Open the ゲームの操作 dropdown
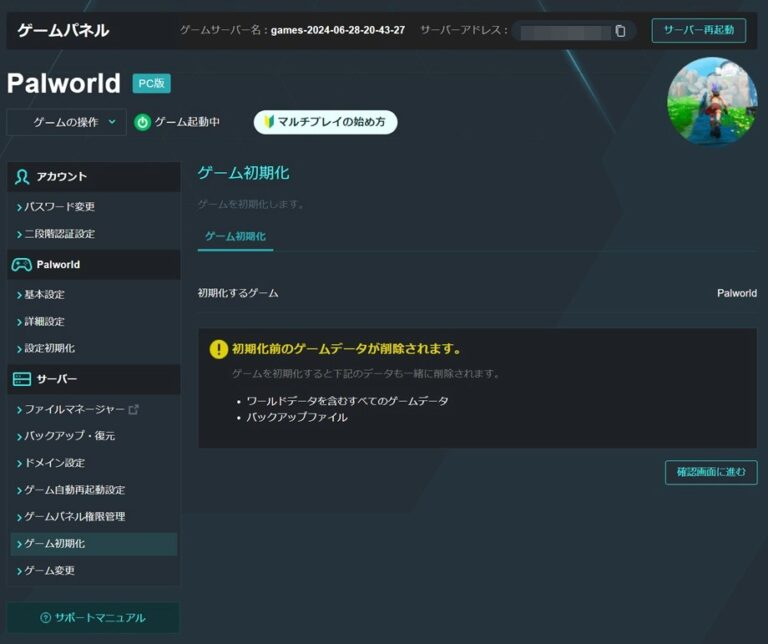 pos(66,122)
